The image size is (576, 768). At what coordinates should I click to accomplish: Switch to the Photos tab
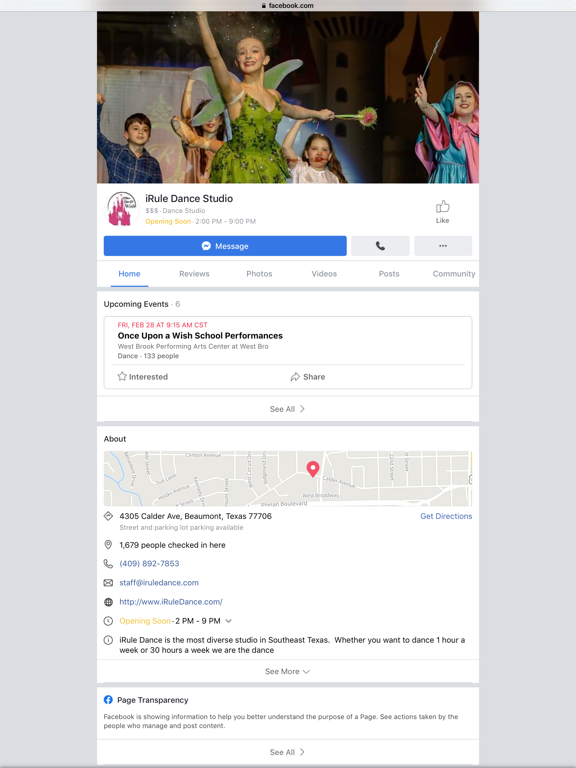(259, 274)
